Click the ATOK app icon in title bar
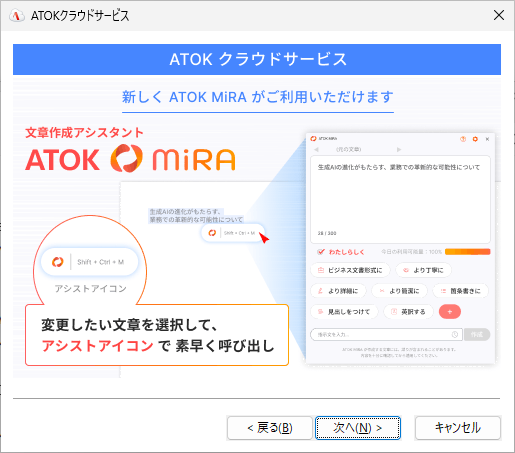515x453 pixels. click(x=16, y=15)
